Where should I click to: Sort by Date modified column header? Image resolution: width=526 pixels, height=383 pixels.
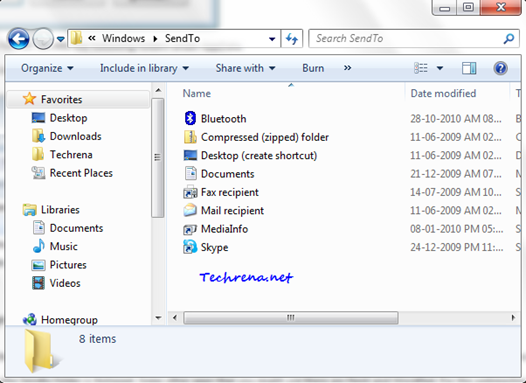[x=443, y=94]
